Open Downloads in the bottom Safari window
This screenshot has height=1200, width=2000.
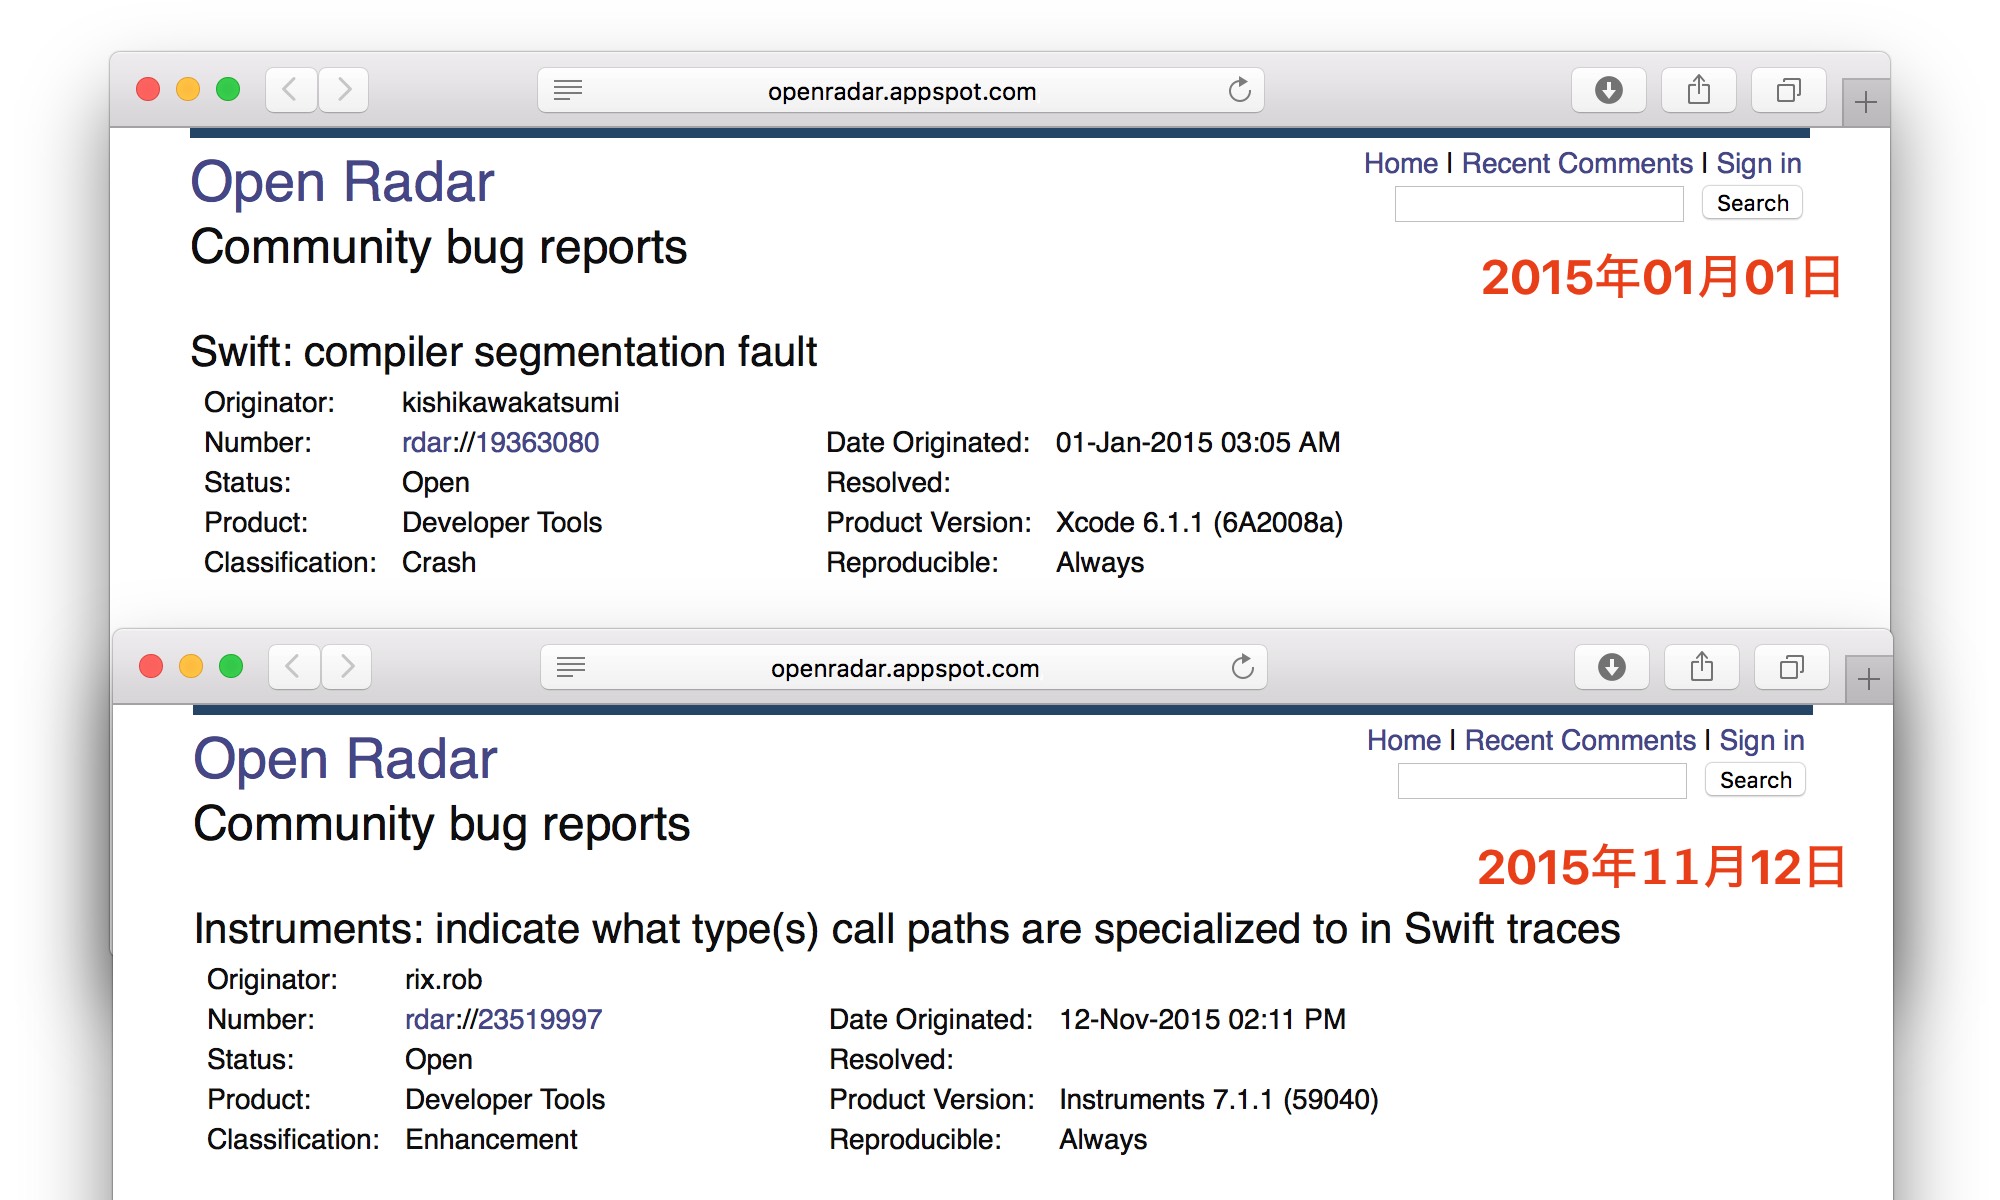(1611, 667)
